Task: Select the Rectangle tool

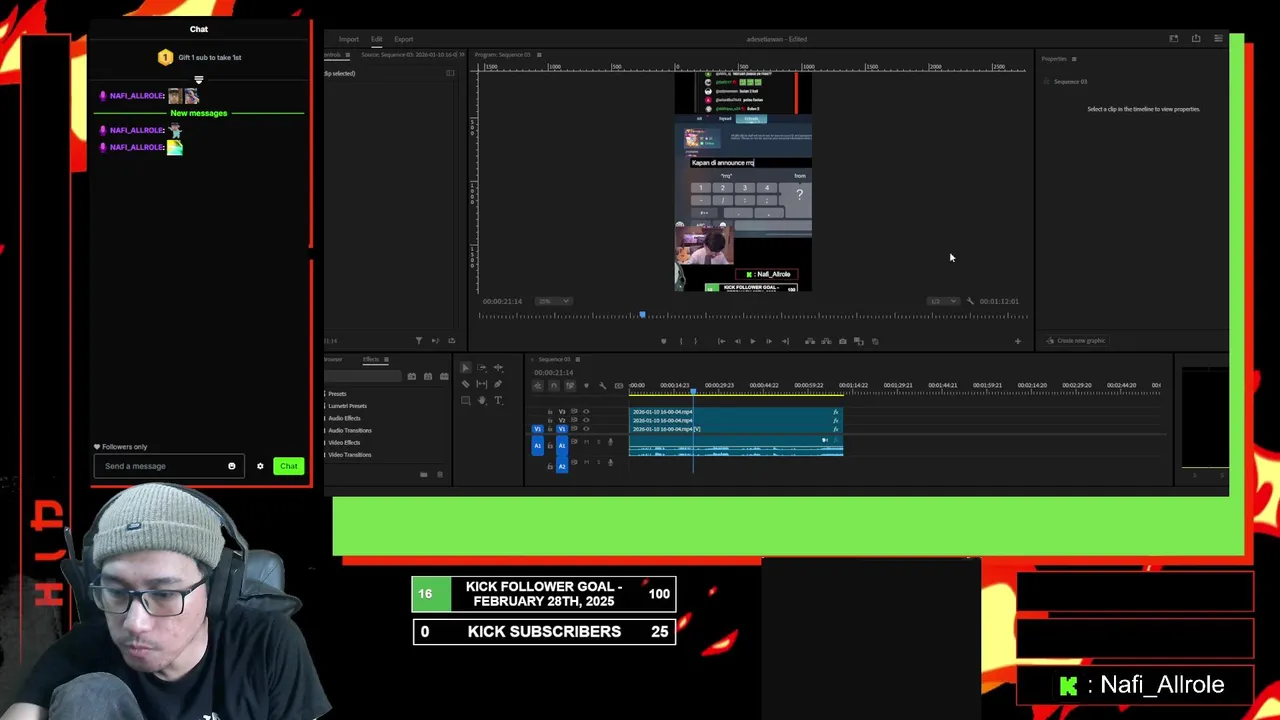Action: (x=466, y=400)
